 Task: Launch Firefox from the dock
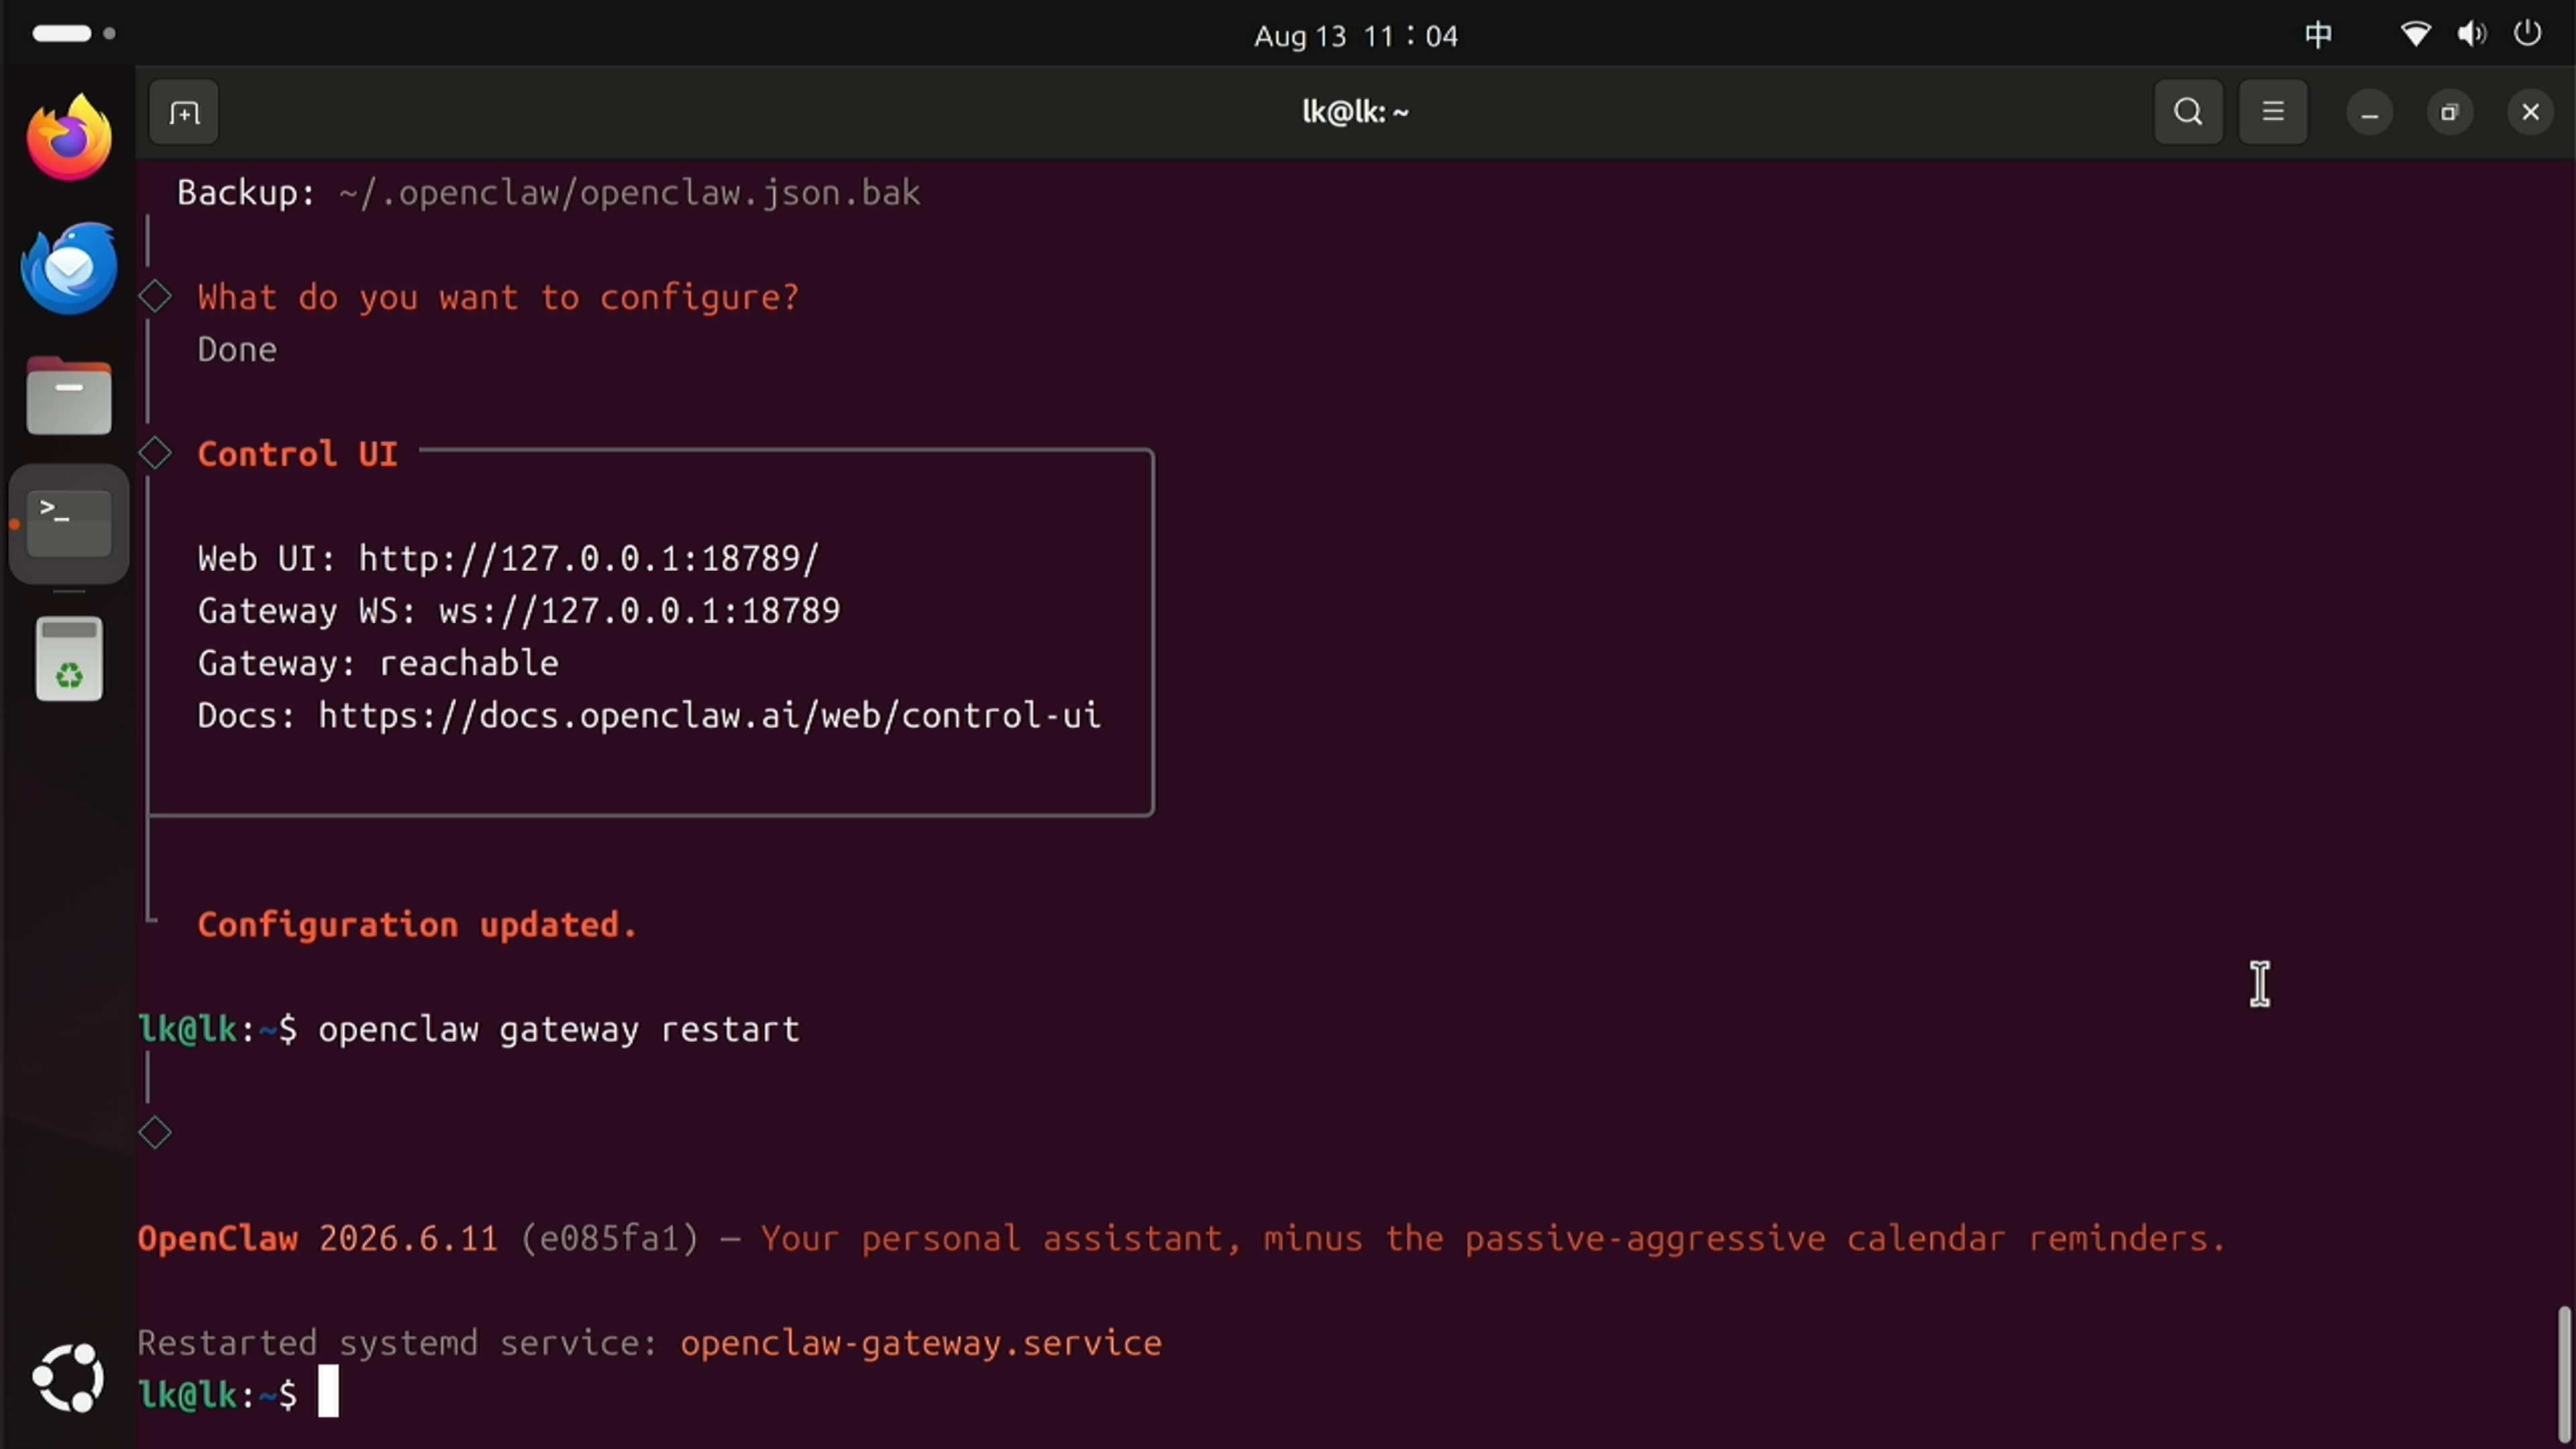pyautogui.click(x=69, y=138)
